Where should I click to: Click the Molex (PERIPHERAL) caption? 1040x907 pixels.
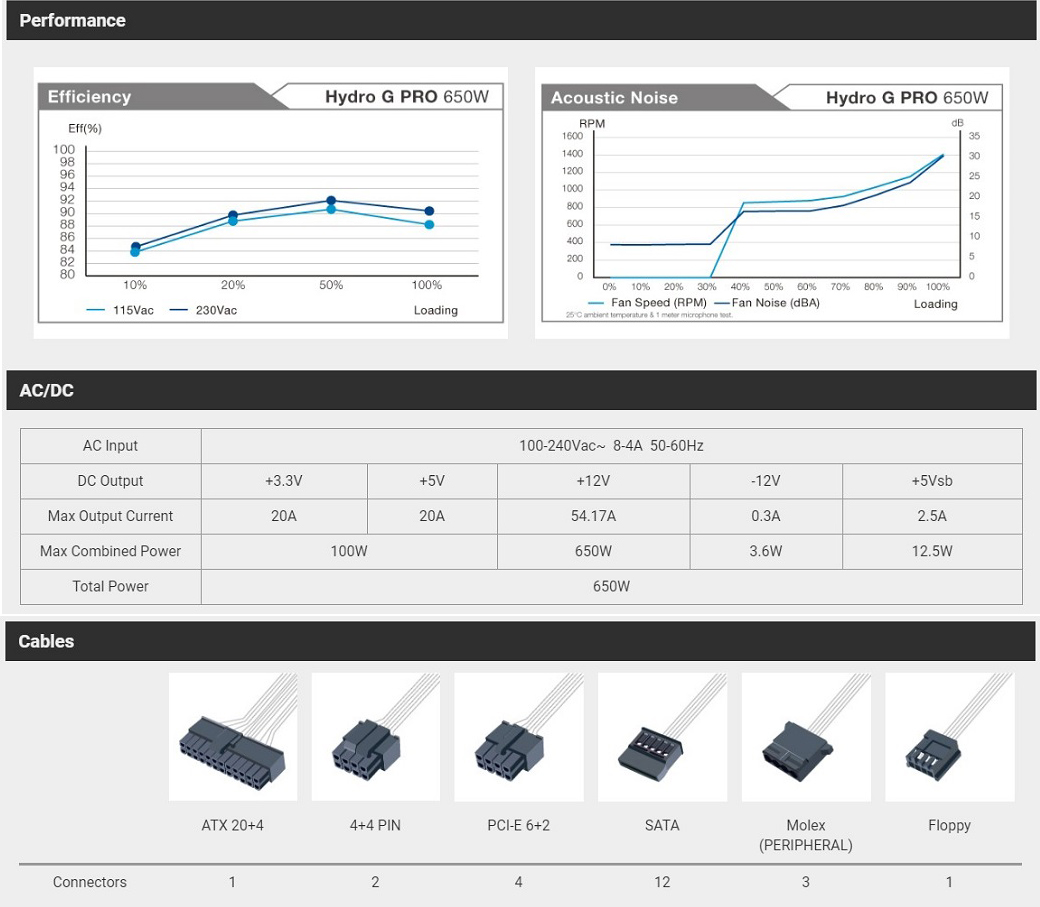pos(806,835)
